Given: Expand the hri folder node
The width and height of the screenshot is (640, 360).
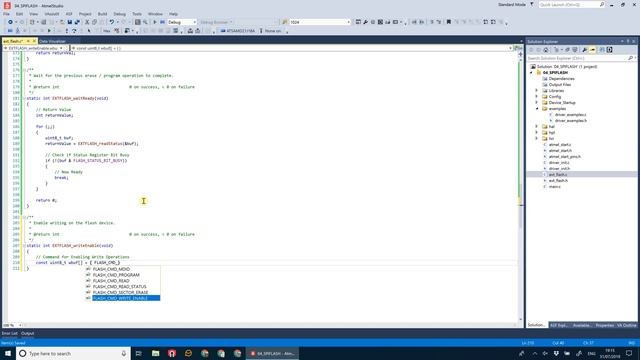Looking at the screenshot, I should coord(537,138).
